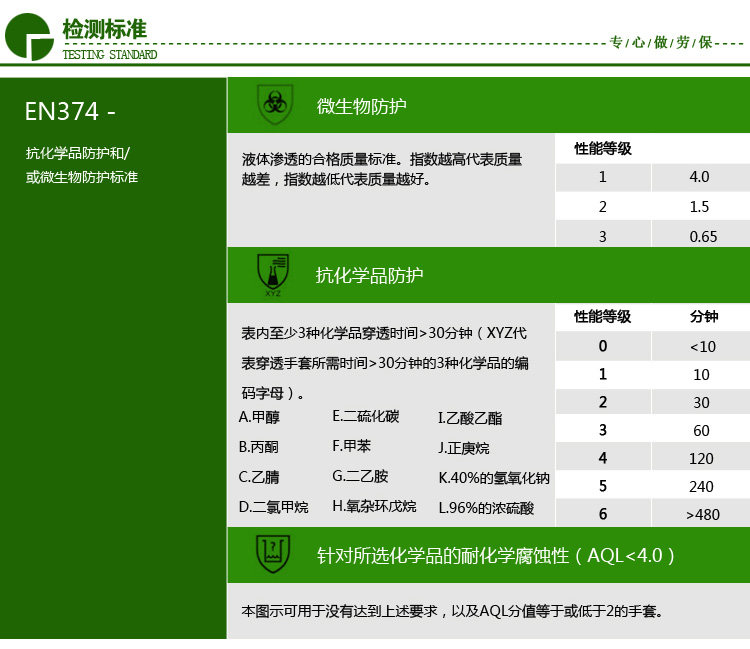Click the 越差，指数越高 second description line
This screenshot has height=649, width=750.
pos(335,179)
